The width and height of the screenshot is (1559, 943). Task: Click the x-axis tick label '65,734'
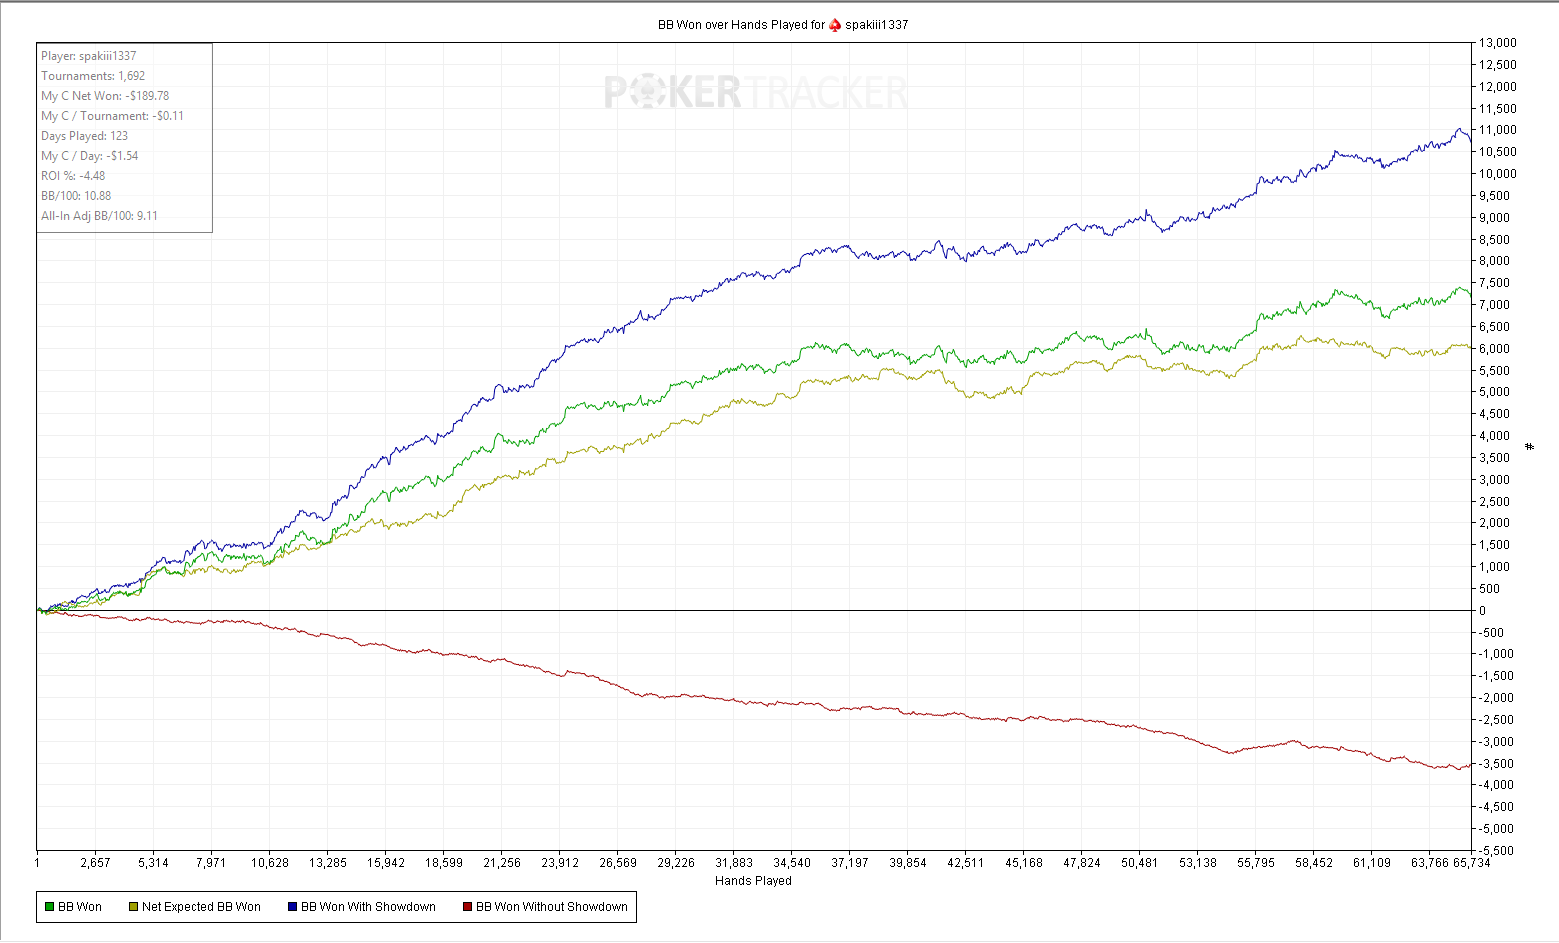click(x=1472, y=863)
